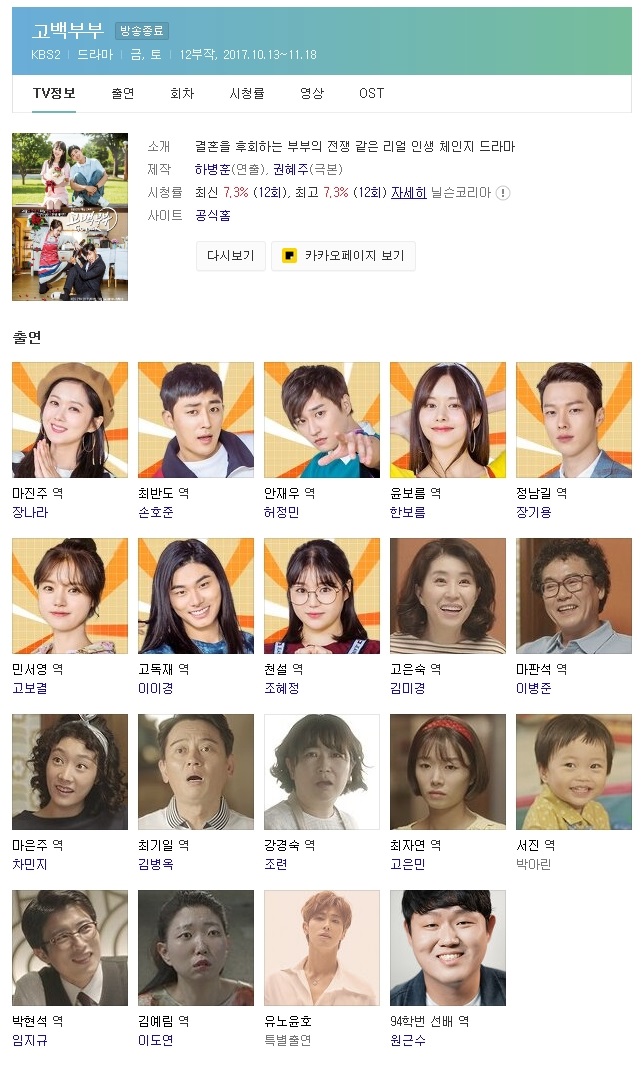This screenshot has width=644, height=1072.
Task: Open the 공식홈 site link
Action: coord(213,215)
